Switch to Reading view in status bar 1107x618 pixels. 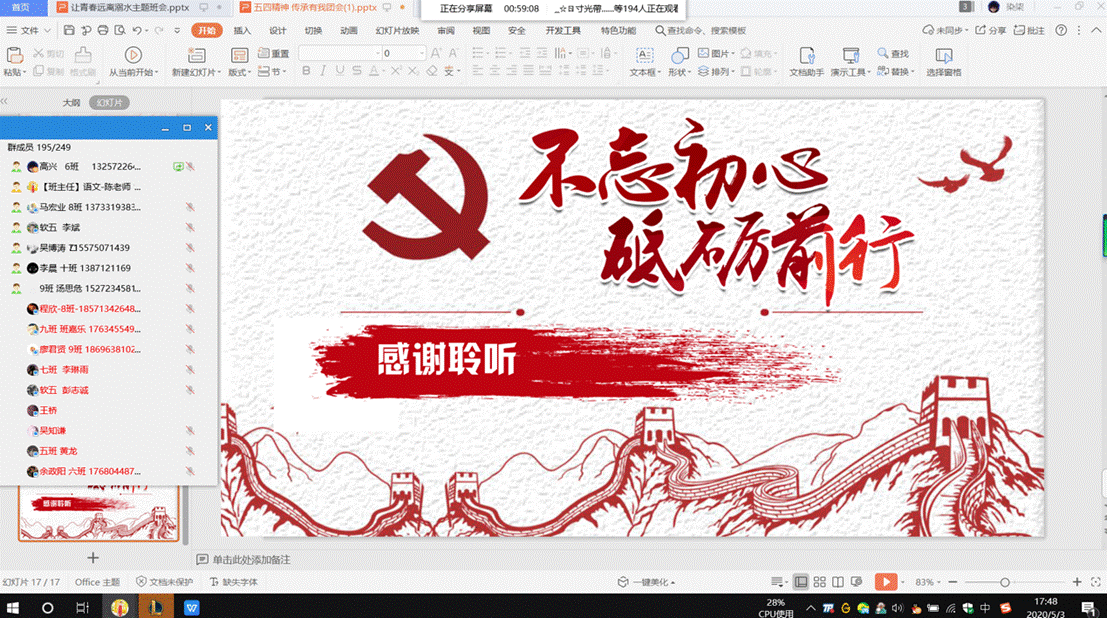(x=837, y=582)
